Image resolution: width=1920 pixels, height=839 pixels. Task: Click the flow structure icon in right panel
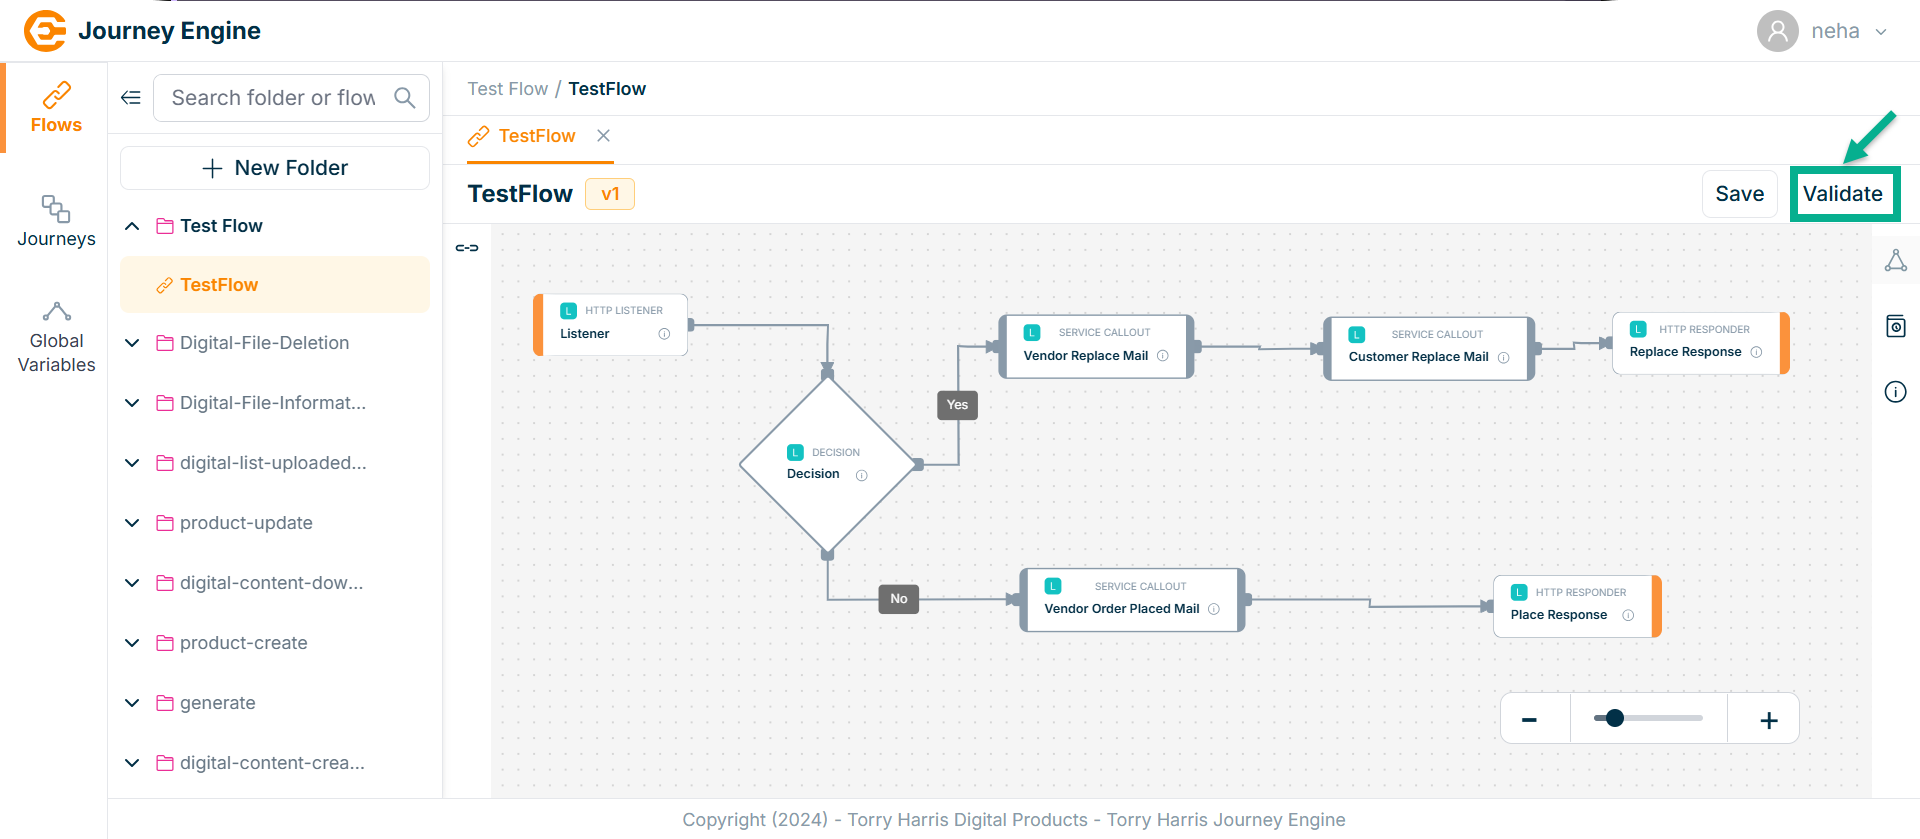(x=1895, y=261)
